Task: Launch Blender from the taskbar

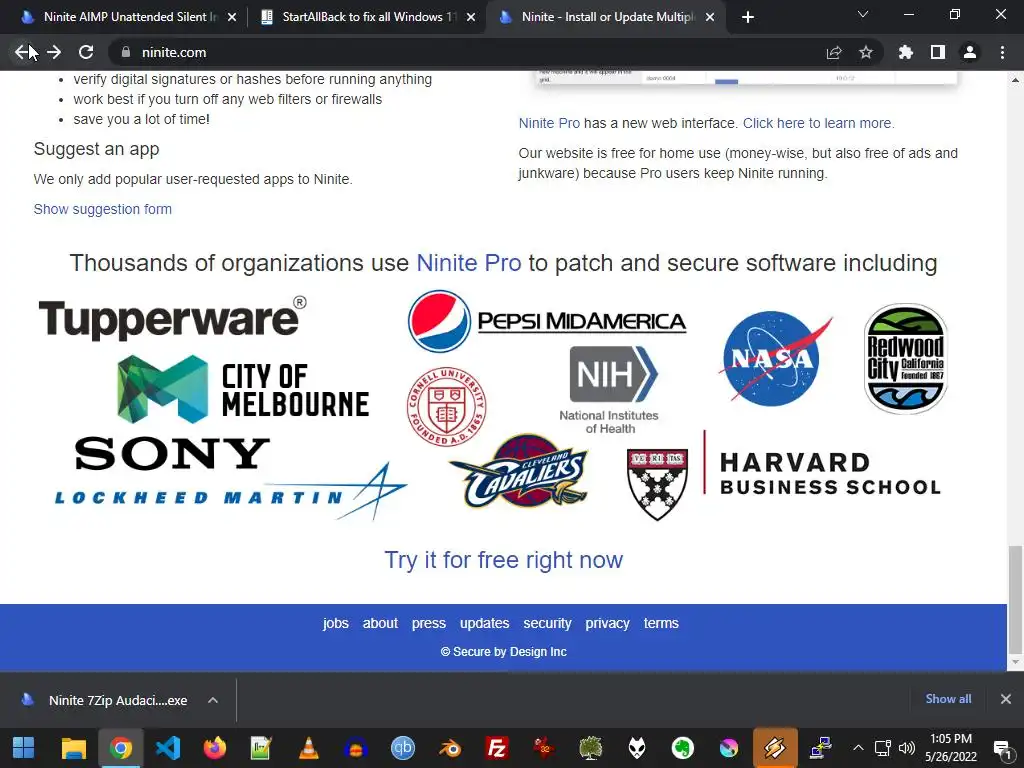Action: (450, 748)
